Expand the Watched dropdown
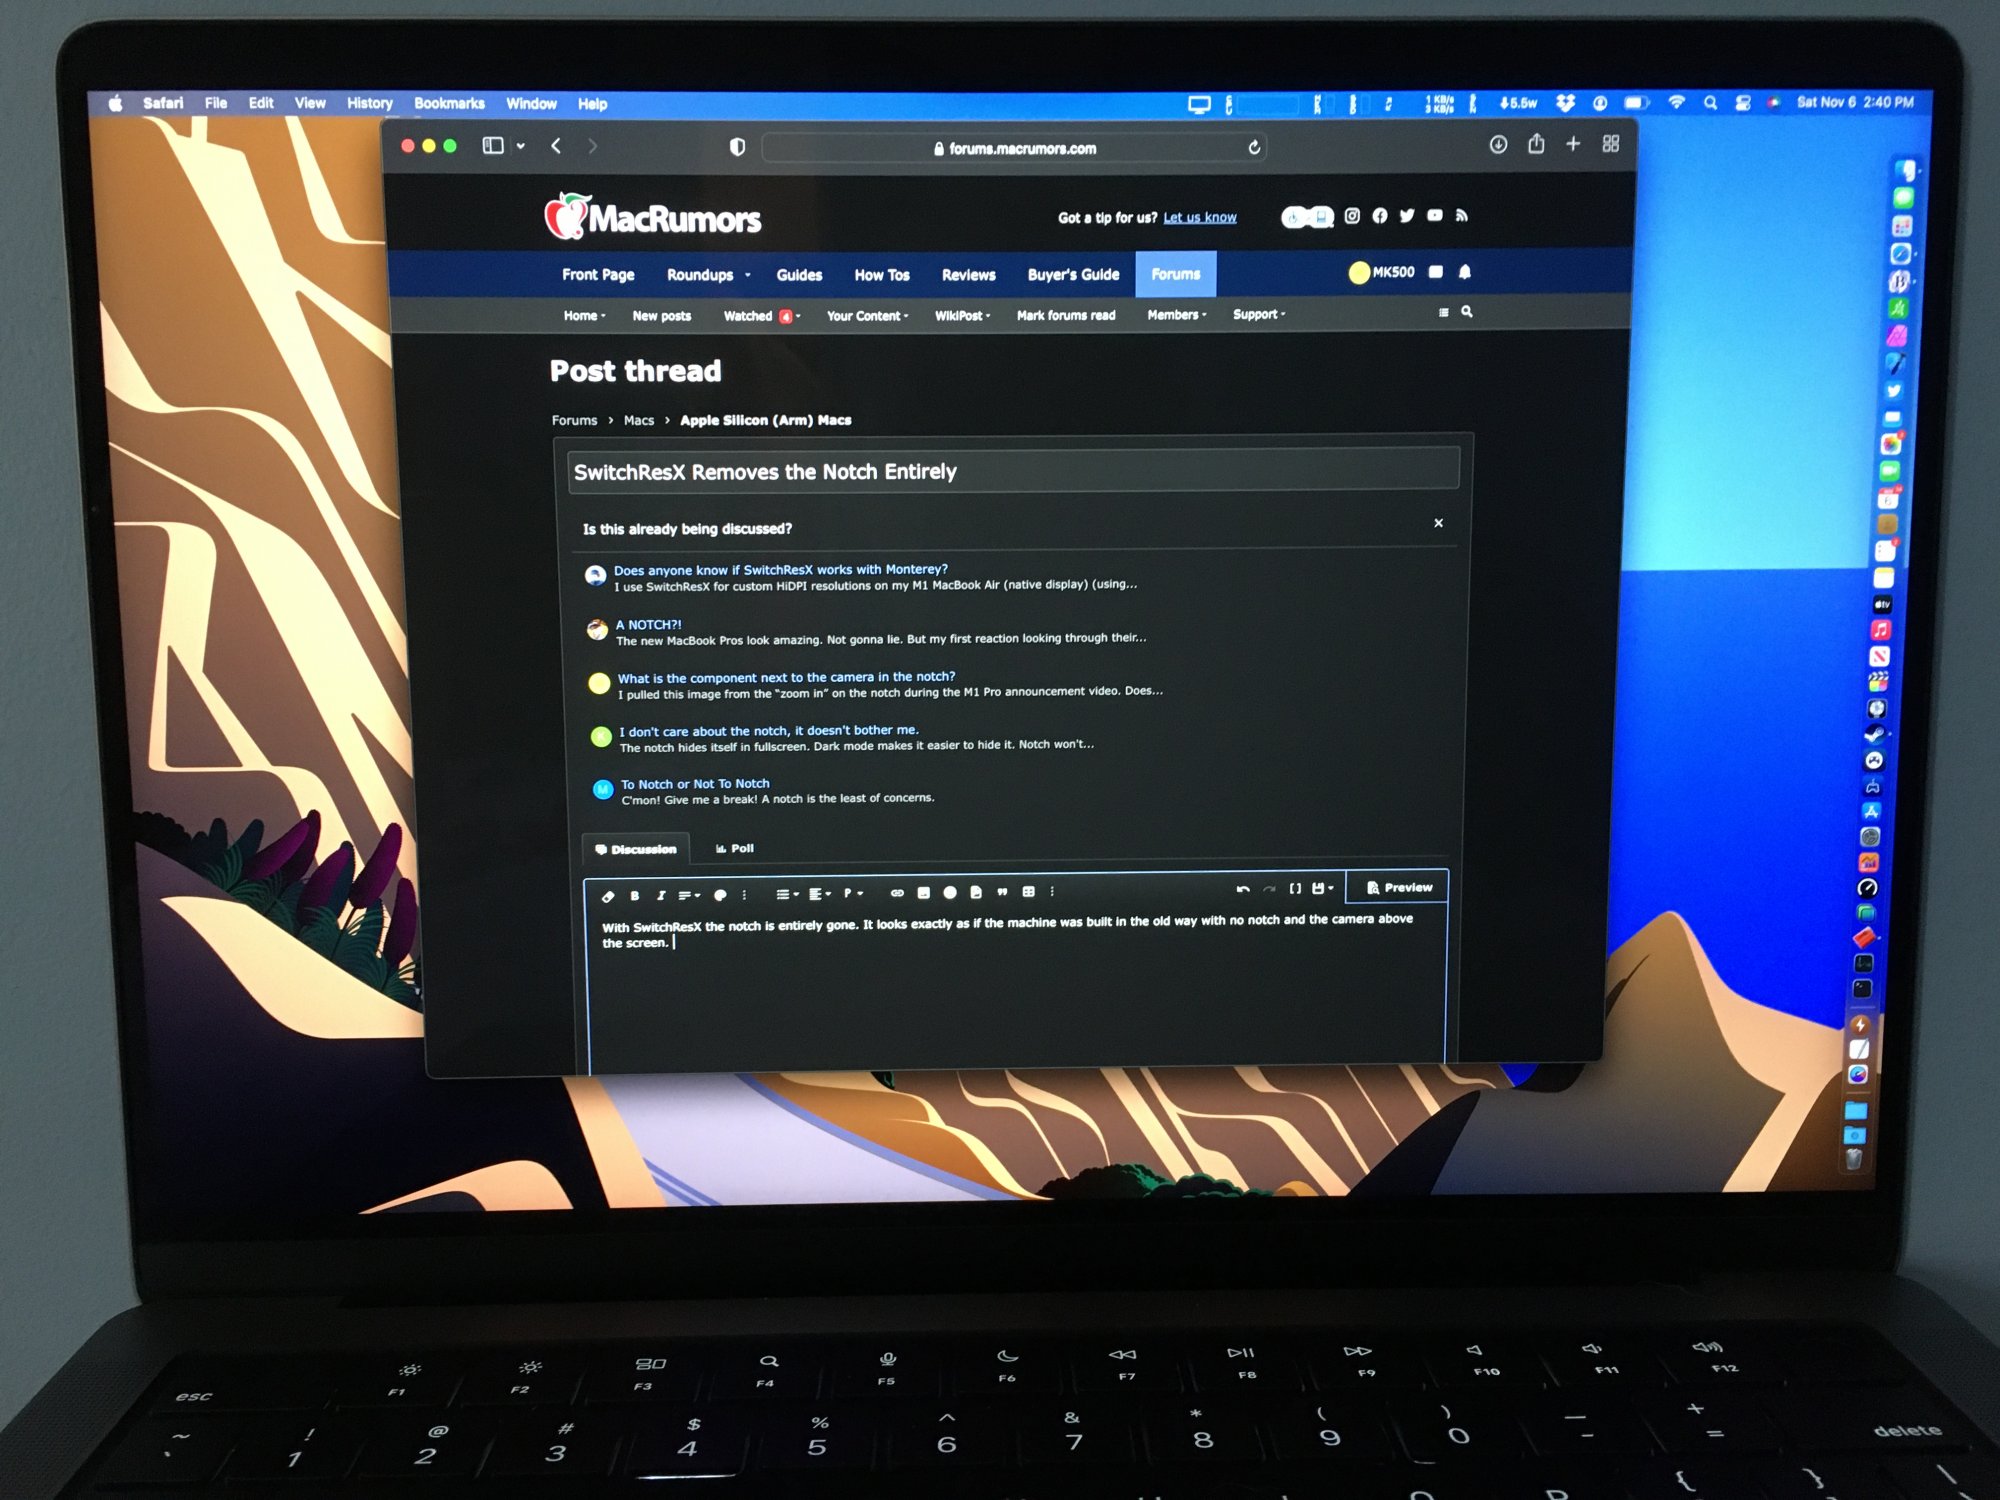2000x1500 pixels. pyautogui.click(x=797, y=316)
